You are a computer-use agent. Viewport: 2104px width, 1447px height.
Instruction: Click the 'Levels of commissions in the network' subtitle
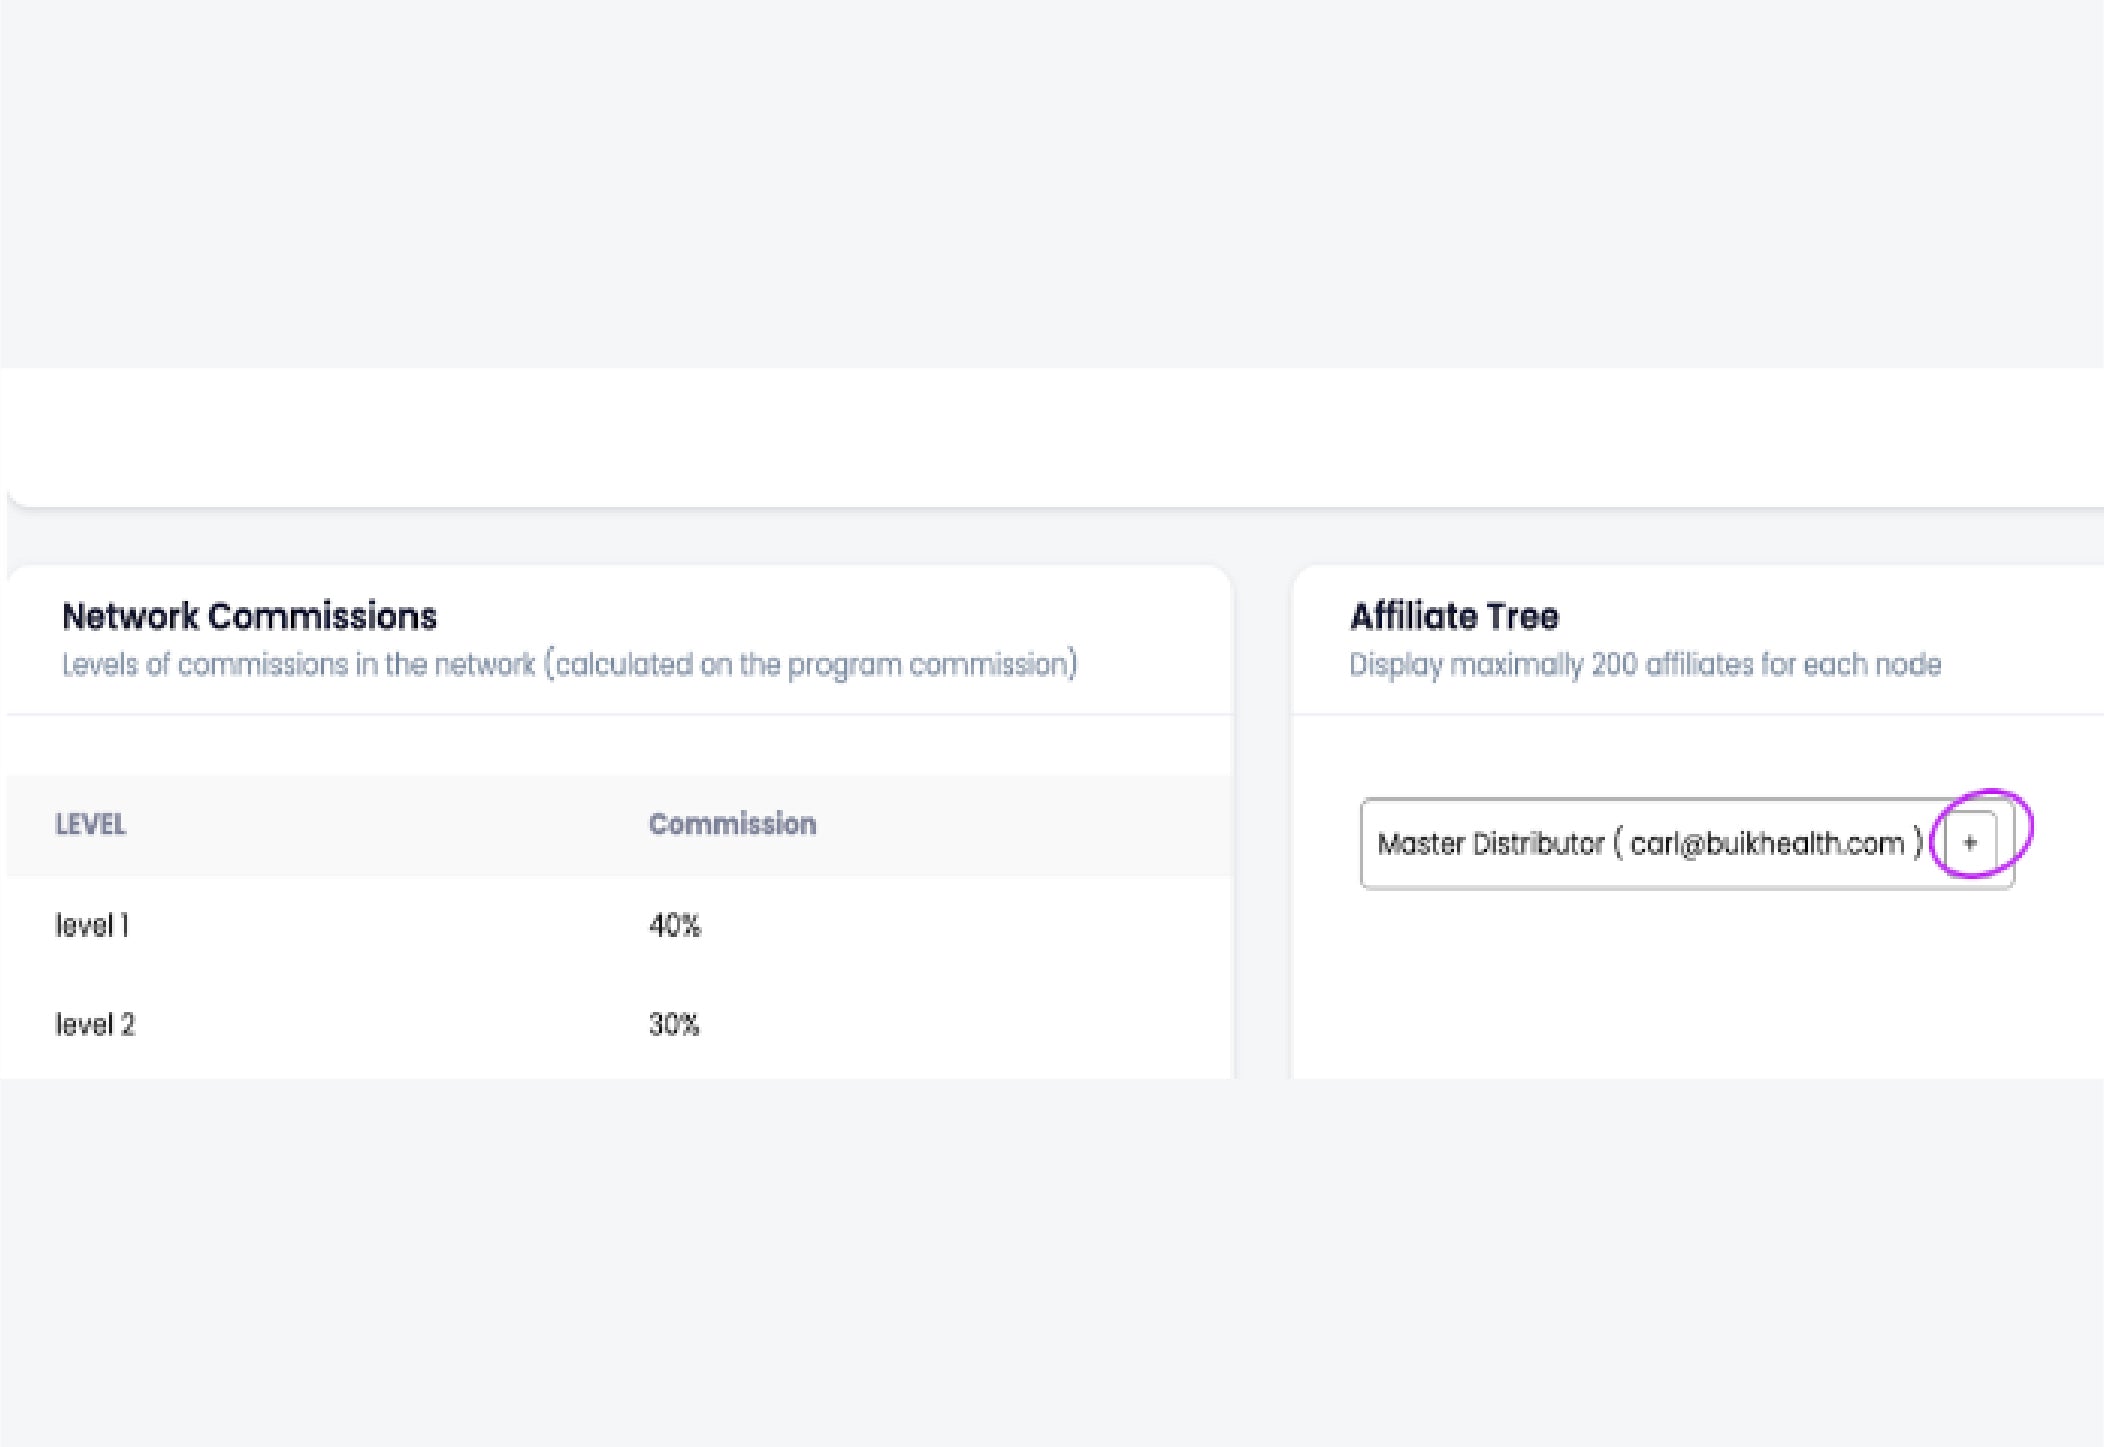pos(298,665)
